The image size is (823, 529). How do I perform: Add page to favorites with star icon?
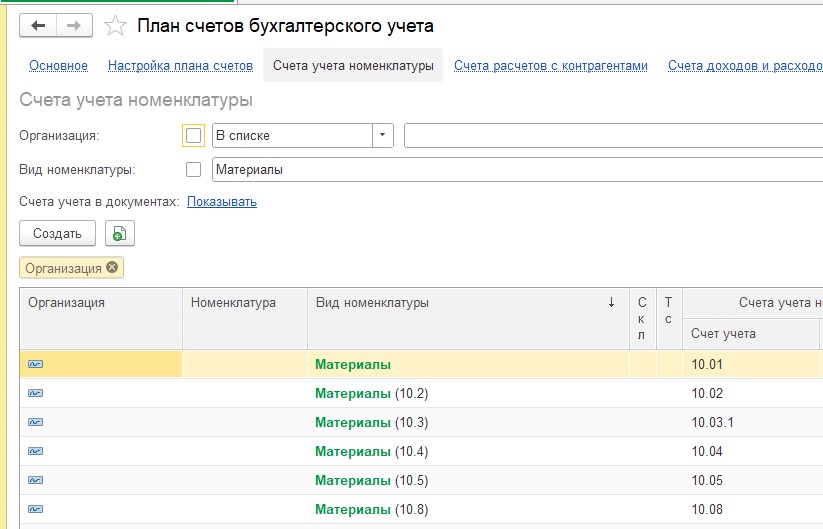115,26
